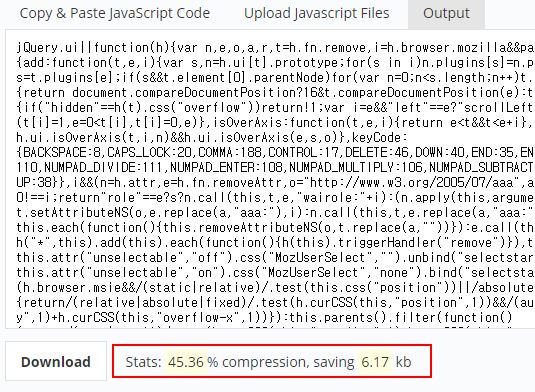Click the 6.17 kb saving value

tap(386, 362)
